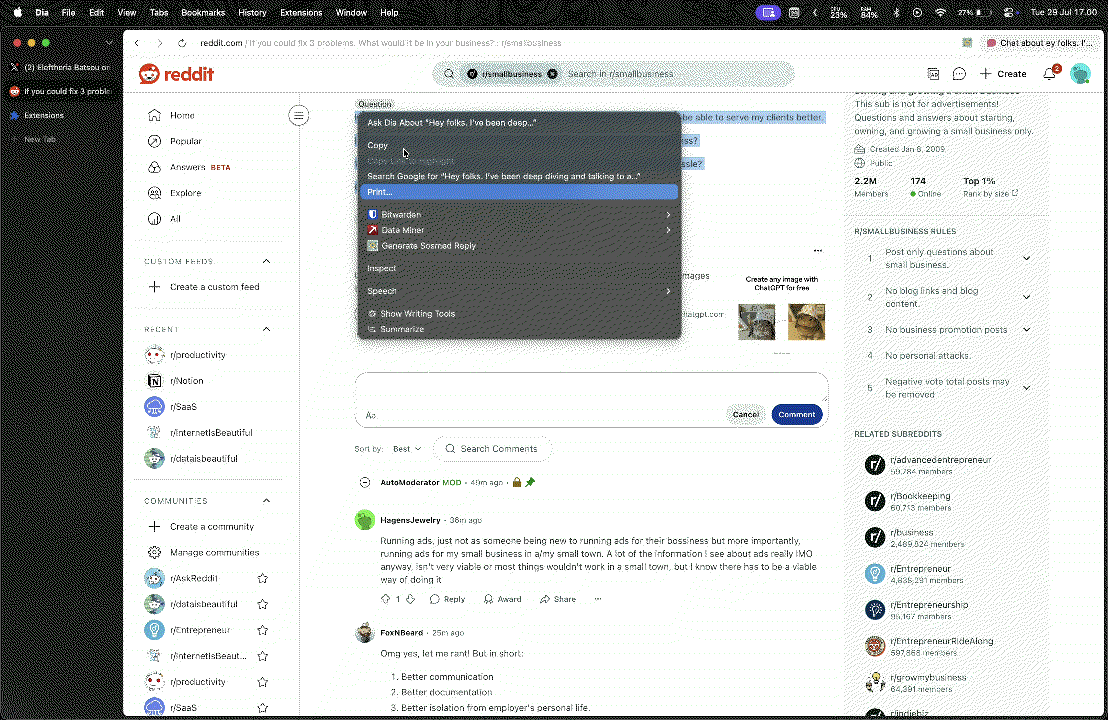Favorite r/SaaS community with star
Screen dimensions: 1108x720
tap(262, 708)
